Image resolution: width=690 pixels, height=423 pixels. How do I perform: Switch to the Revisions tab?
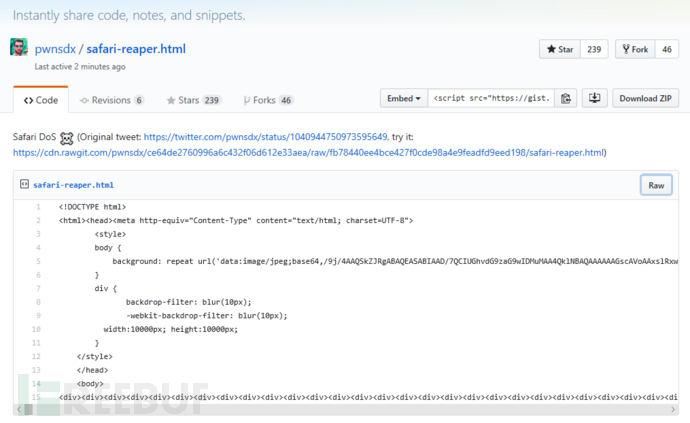tap(112, 100)
